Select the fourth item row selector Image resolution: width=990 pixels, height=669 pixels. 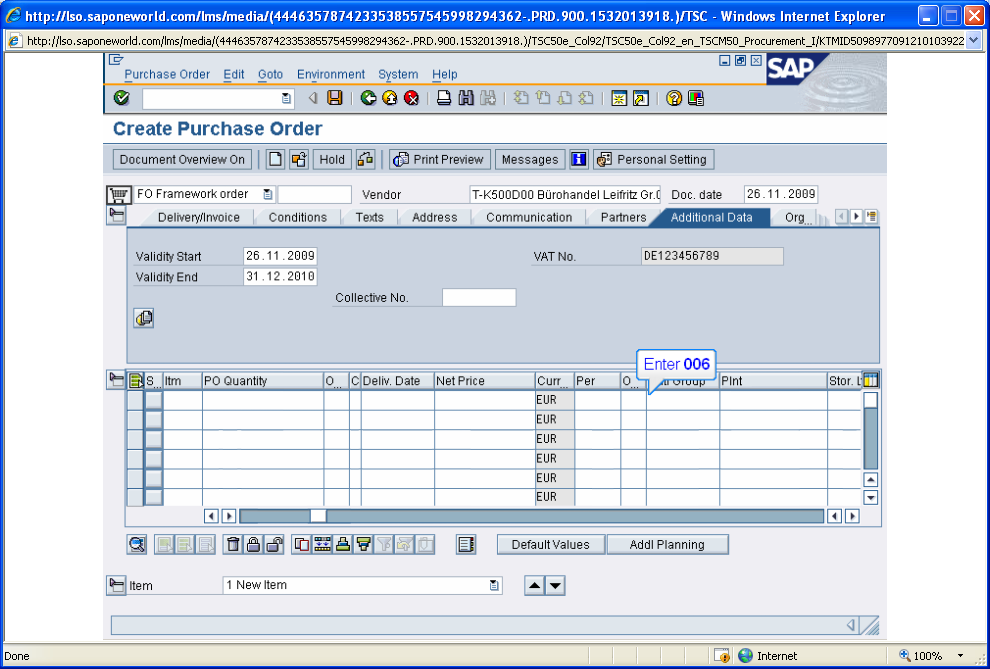pyautogui.click(x=135, y=459)
